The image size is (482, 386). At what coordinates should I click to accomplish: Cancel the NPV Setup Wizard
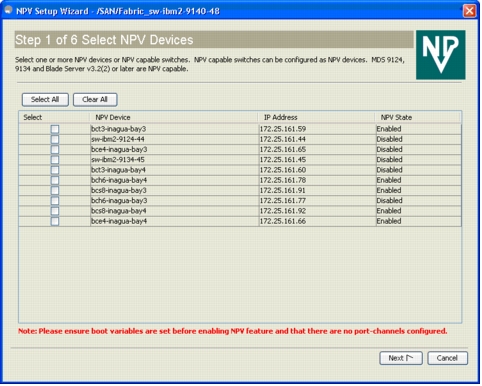(447, 358)
